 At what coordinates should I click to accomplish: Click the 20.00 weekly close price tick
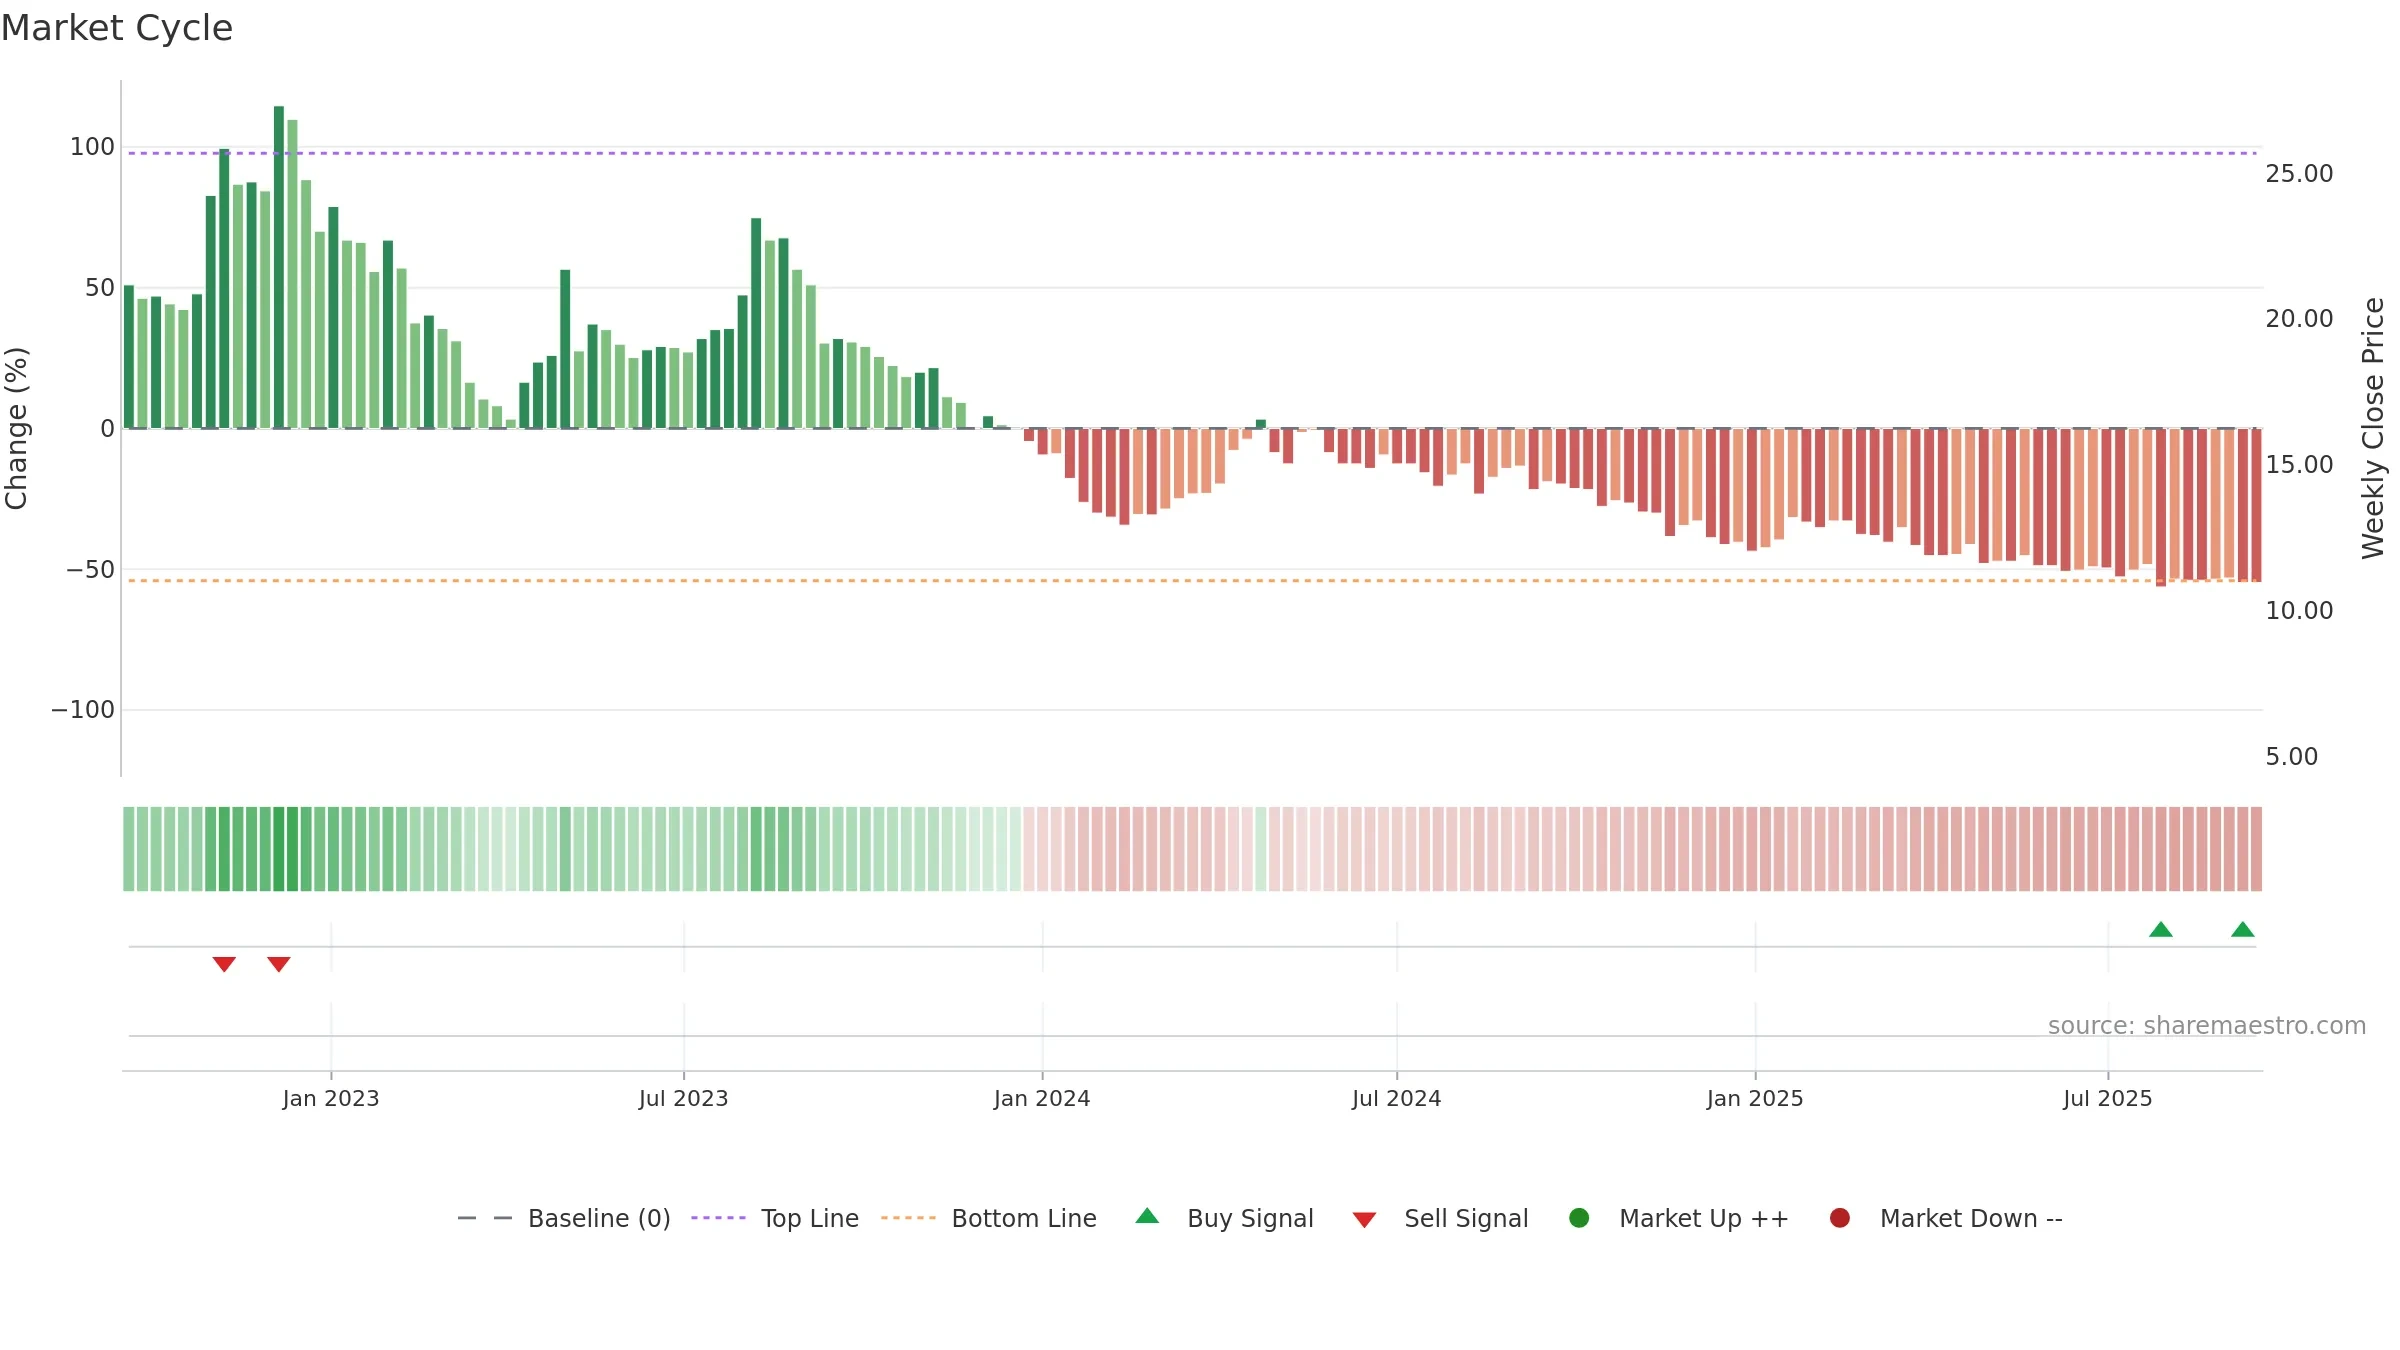[2299, 319]
